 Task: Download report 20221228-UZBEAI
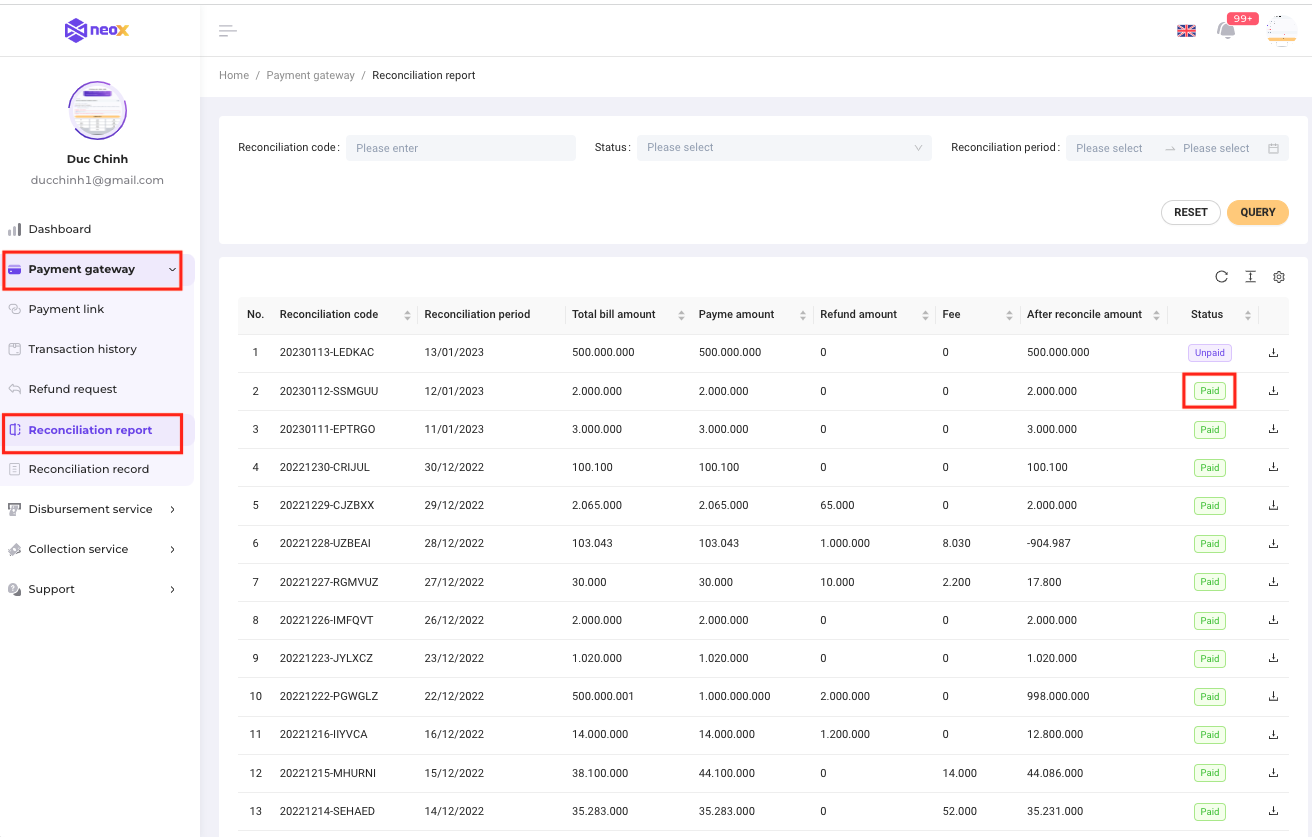pyautogui.click(x=1273, y=544)
